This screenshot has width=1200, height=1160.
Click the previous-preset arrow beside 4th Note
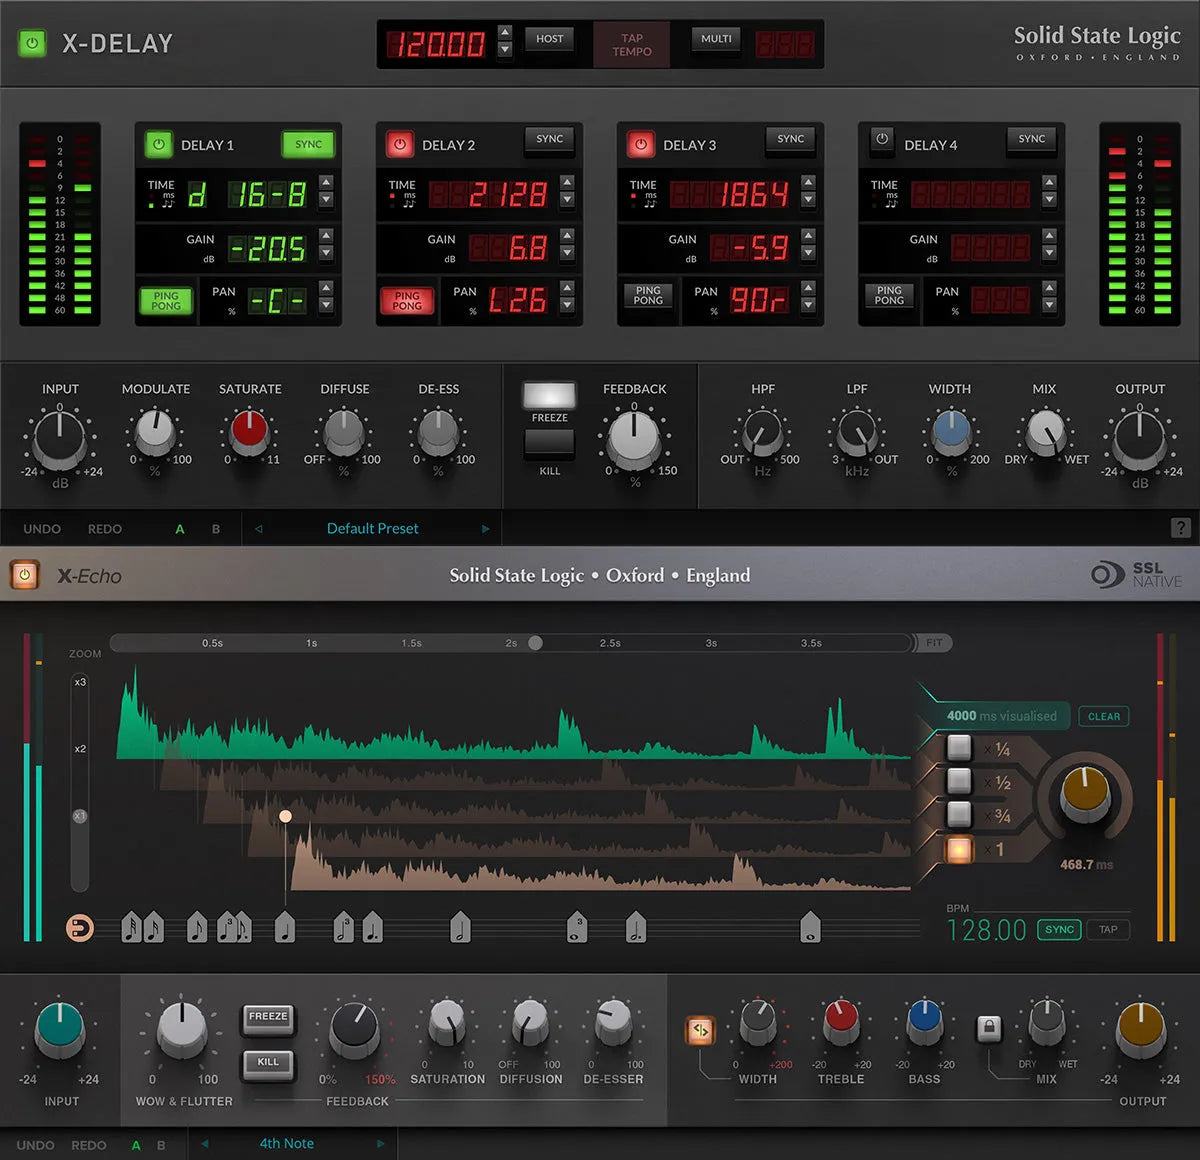pyautogui.click(x=204, y=1143)
